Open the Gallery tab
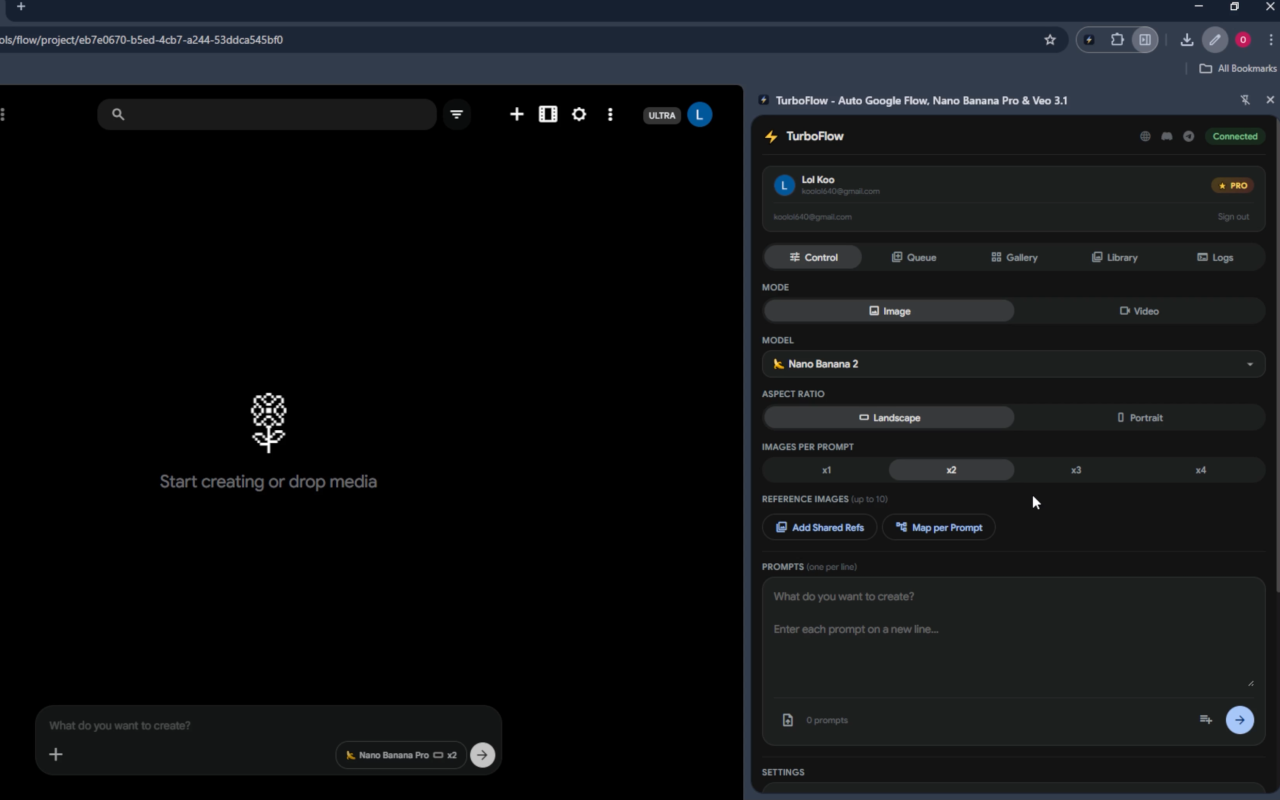 click(1013, 257)
